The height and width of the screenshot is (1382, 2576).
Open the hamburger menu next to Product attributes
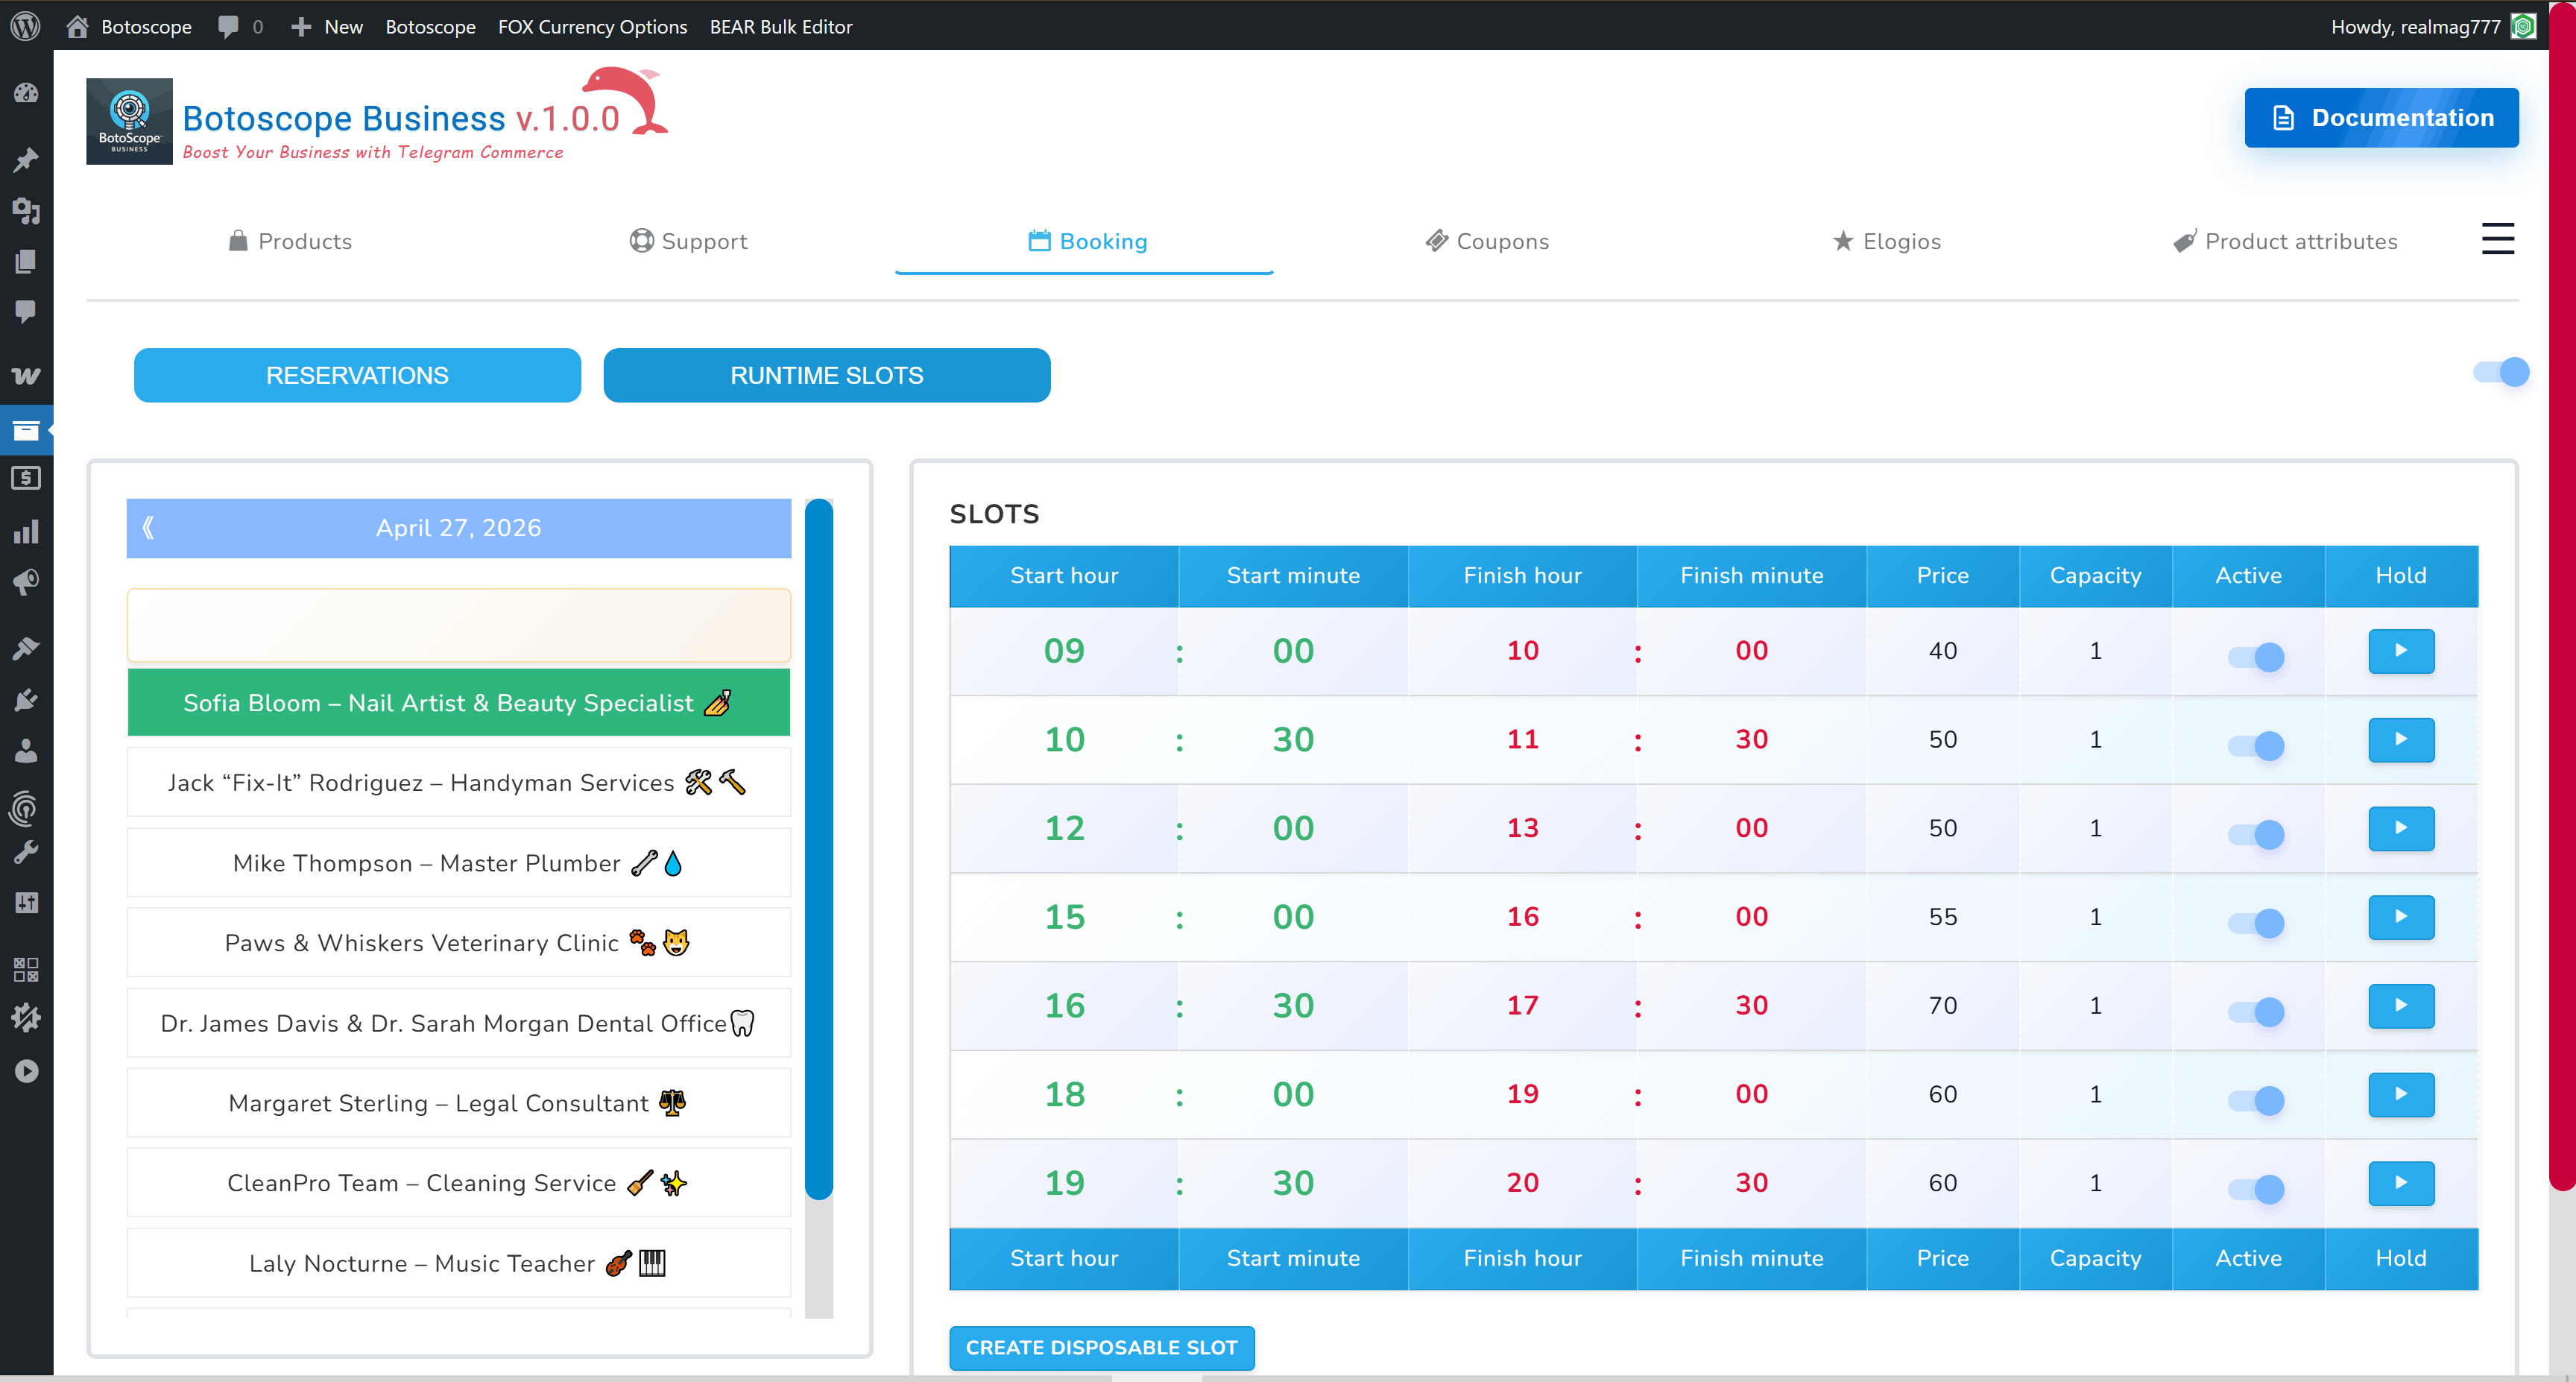tap(2497, 239)
